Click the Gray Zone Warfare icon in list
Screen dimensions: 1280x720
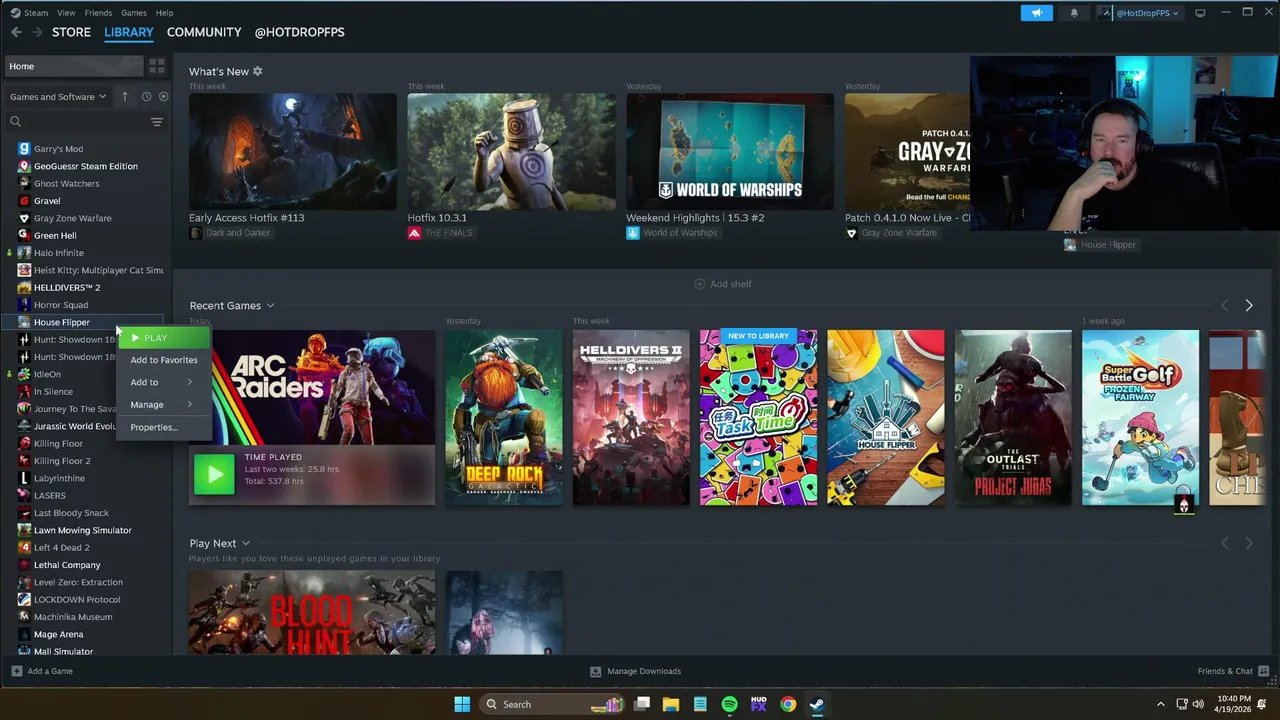point(24,218)
